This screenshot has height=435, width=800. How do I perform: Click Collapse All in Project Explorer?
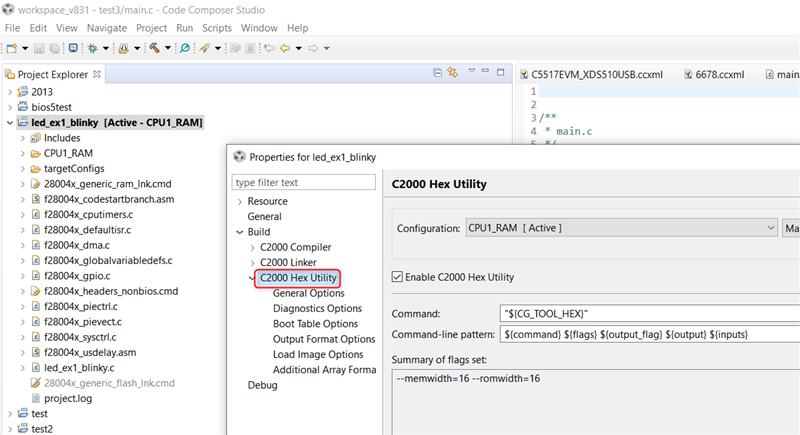pos(437,73)
